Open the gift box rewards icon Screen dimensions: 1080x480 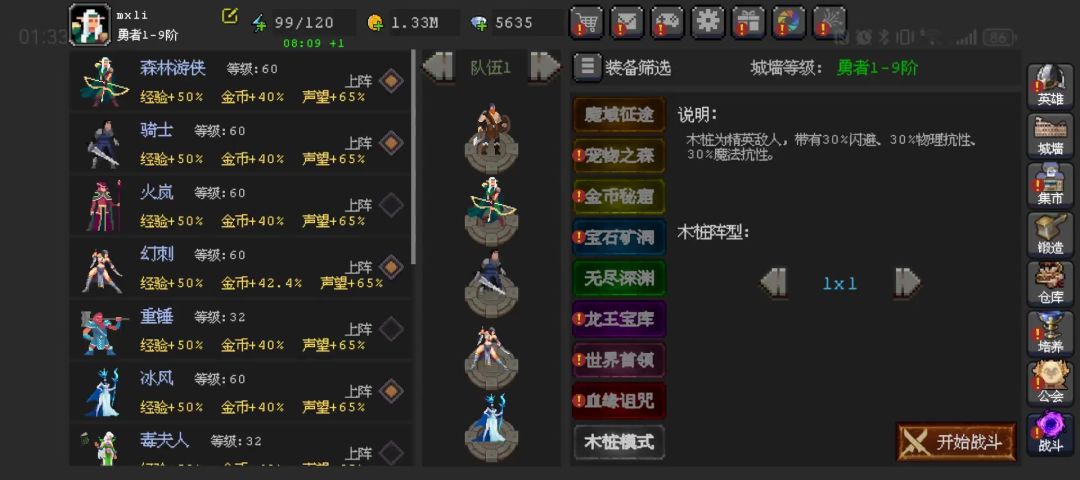coord(748,23)
